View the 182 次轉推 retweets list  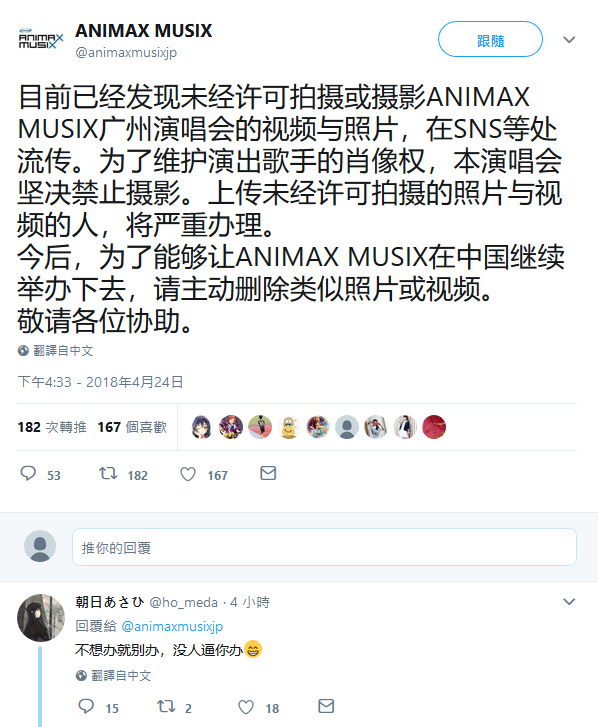click(x=52, y=427)
